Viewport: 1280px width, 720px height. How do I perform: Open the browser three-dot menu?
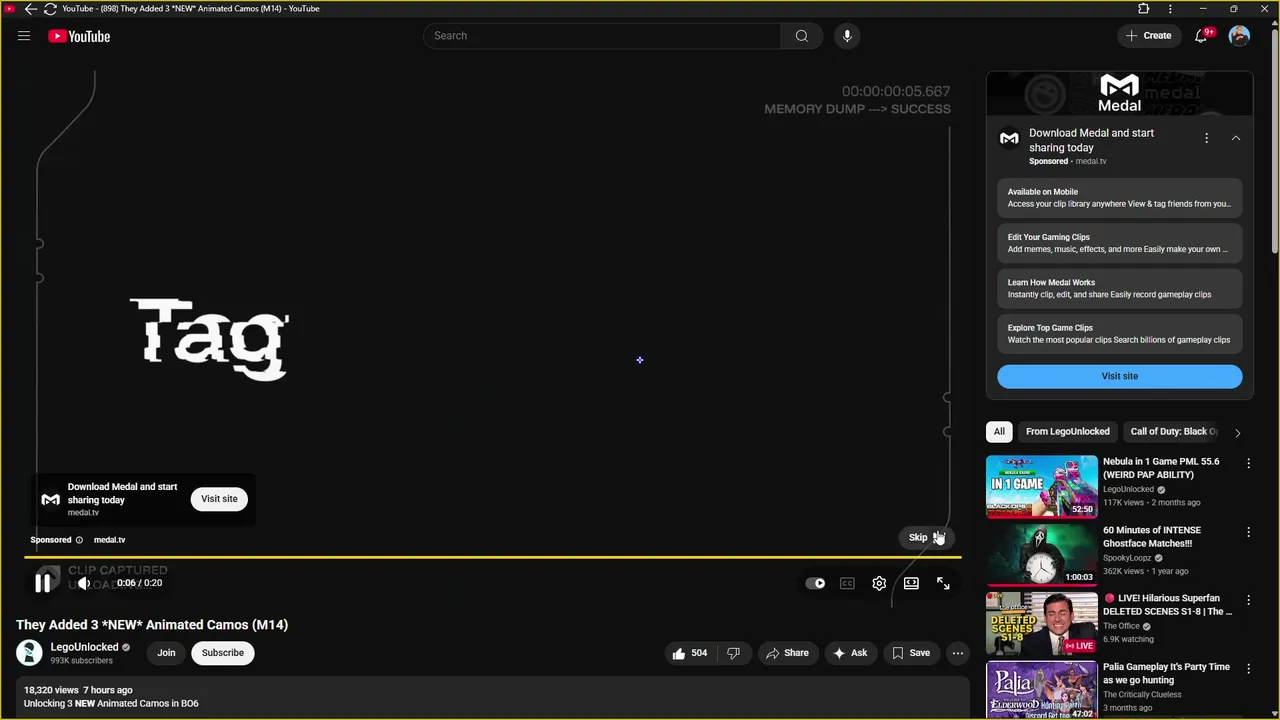pos(1170,9)
